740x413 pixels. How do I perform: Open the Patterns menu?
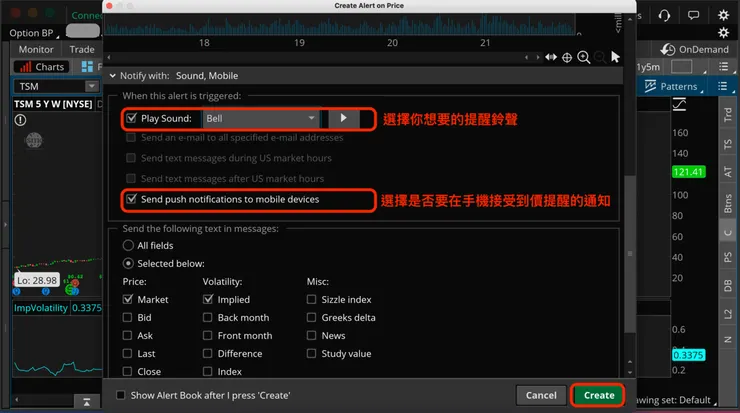click(674, 86)
